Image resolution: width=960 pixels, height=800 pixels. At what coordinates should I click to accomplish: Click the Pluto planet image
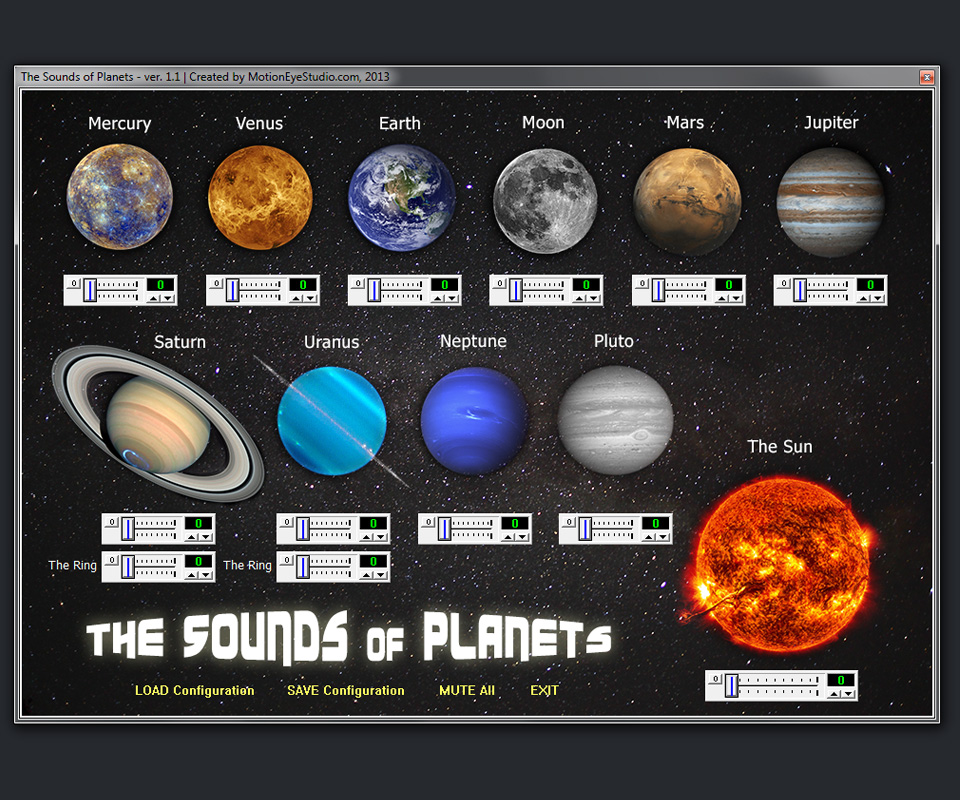click(615, 420)
